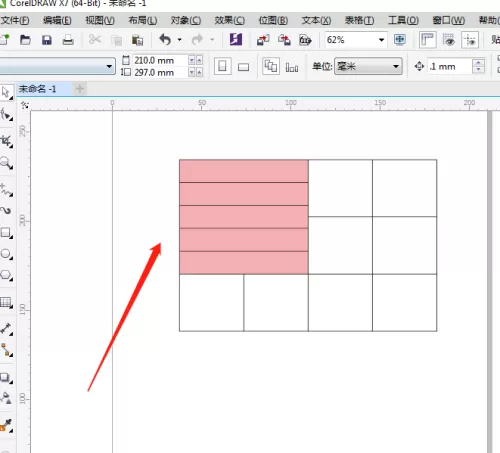This screenshot has height=453, width=500.
Task: Click the Open folder icon
Action: [25, 40]
